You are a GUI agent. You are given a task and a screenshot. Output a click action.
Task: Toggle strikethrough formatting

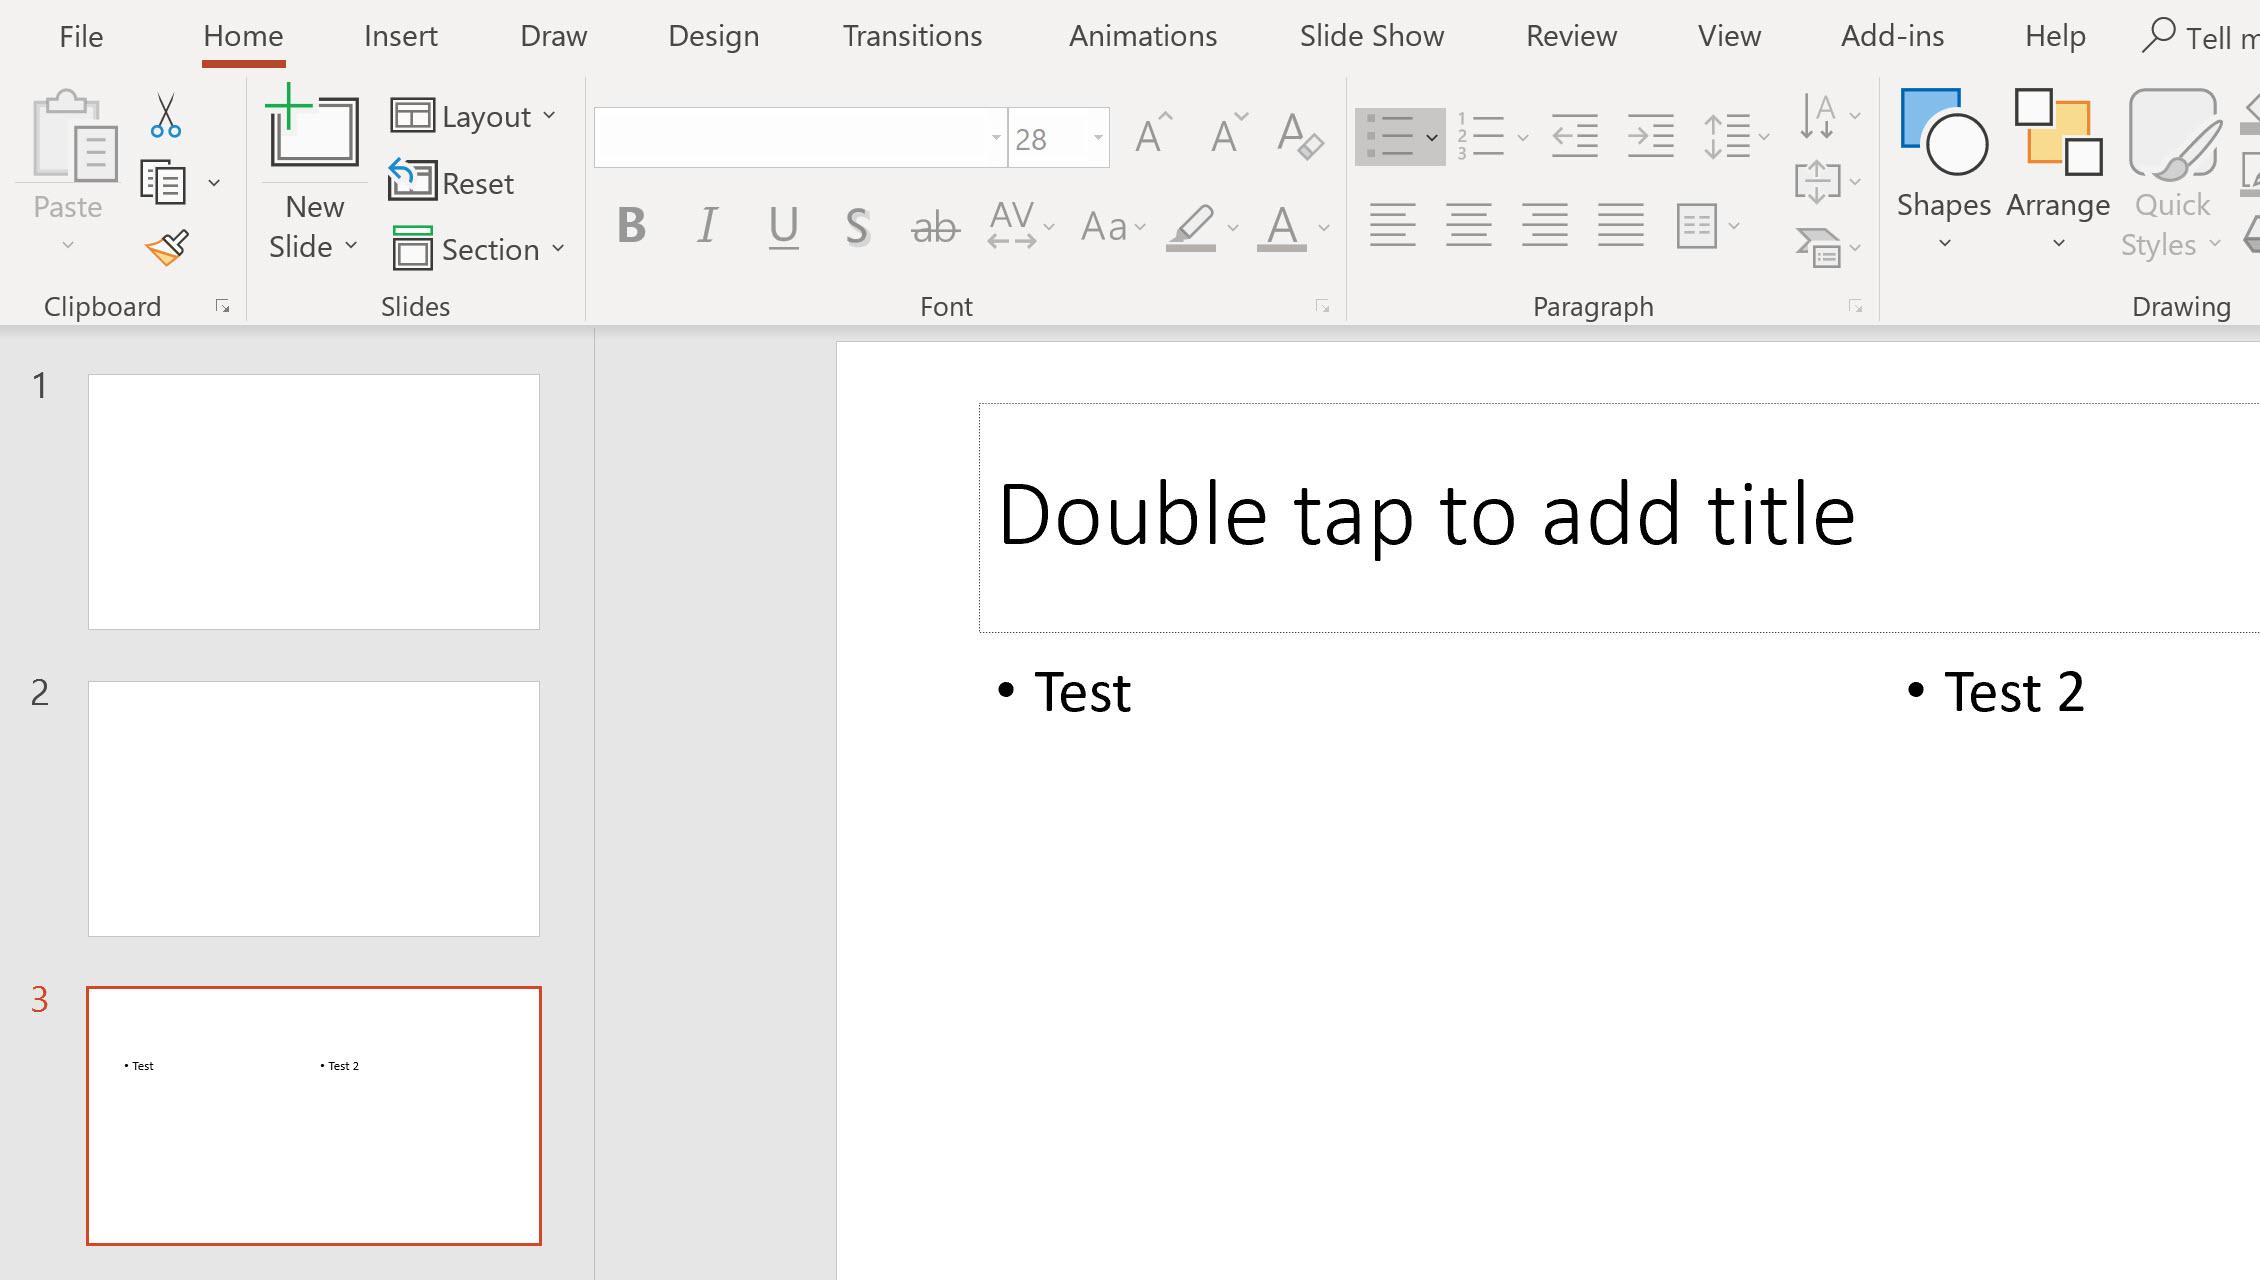pyautogui.click(x=933, y=226)
